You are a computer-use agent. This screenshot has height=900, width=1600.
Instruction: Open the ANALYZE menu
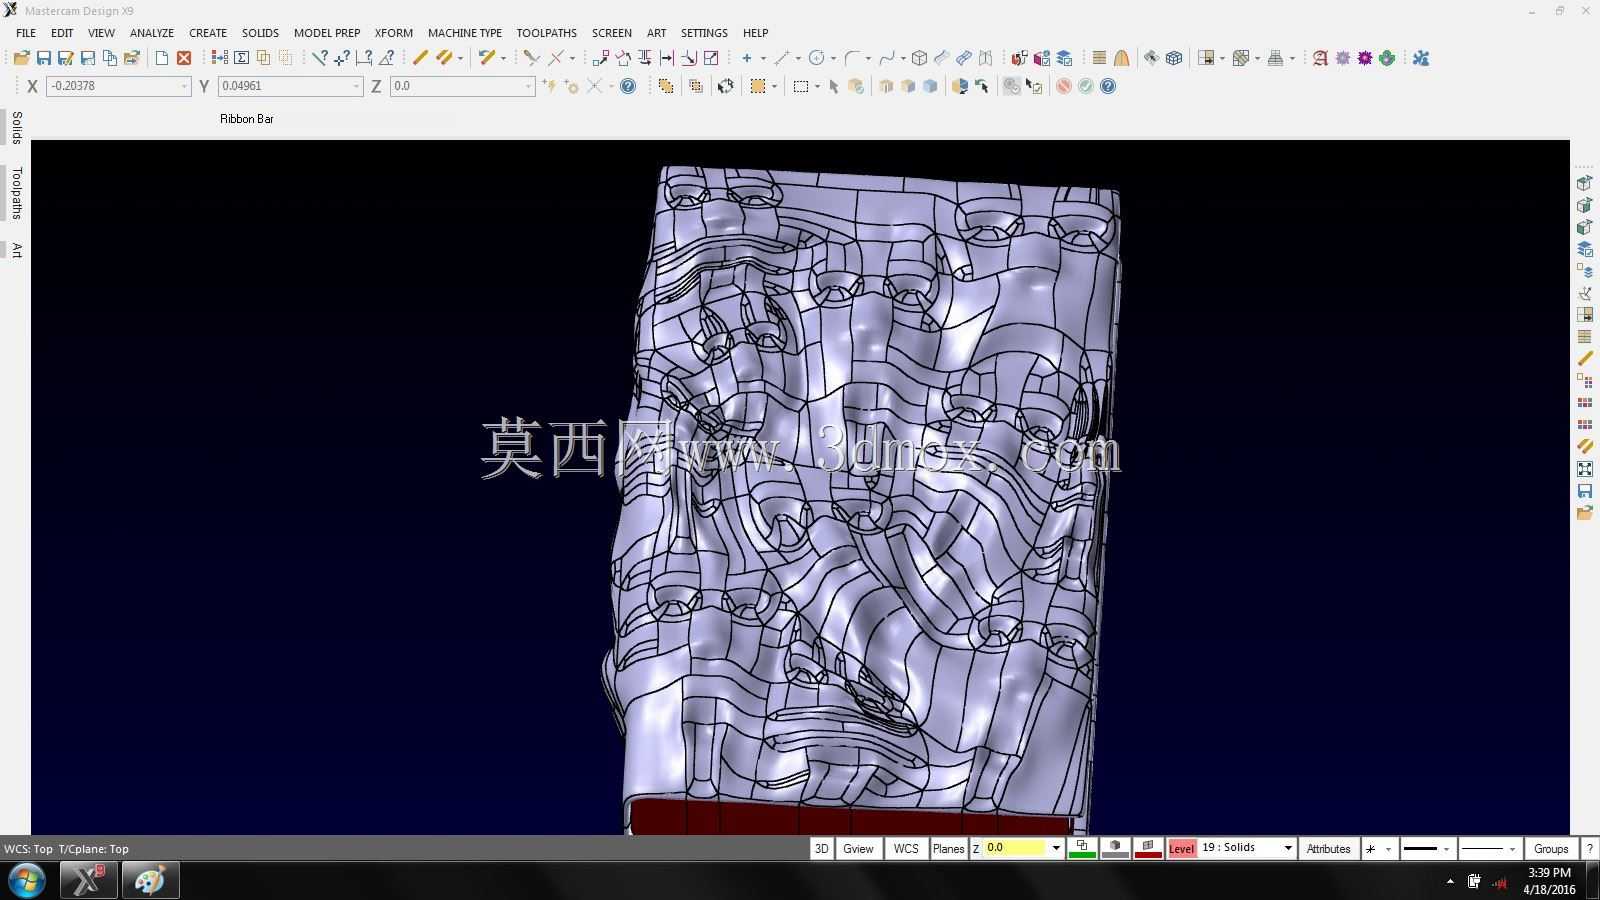tap(152, 33)
